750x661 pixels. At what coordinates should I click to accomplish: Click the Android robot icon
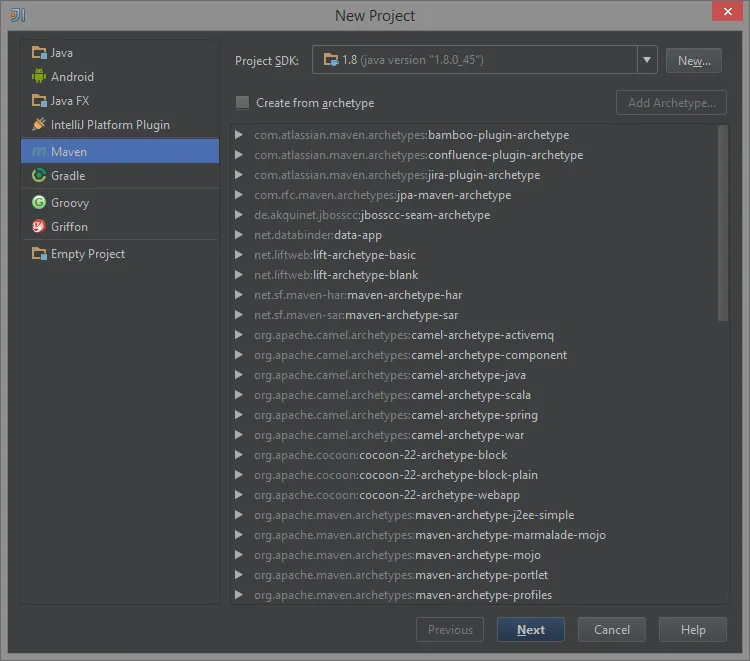tap(39, 77)
